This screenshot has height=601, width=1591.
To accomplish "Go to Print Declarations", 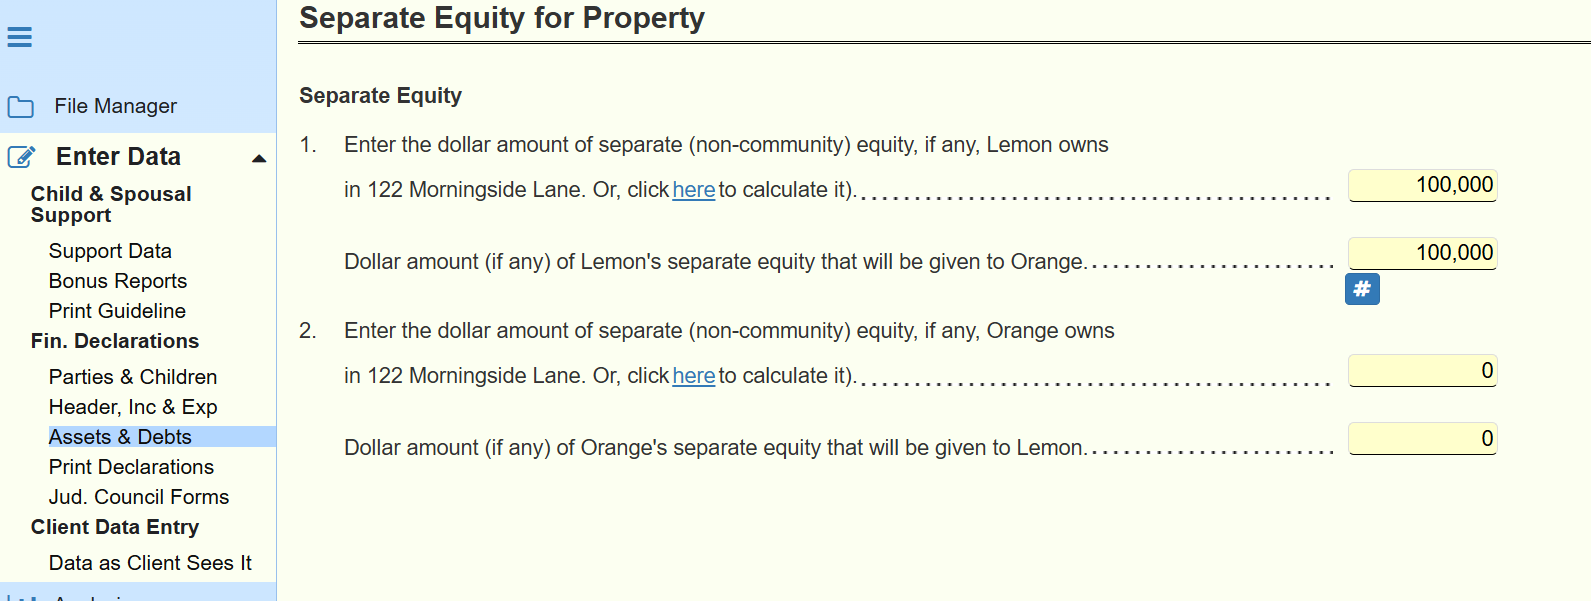I will coord(131,467).
